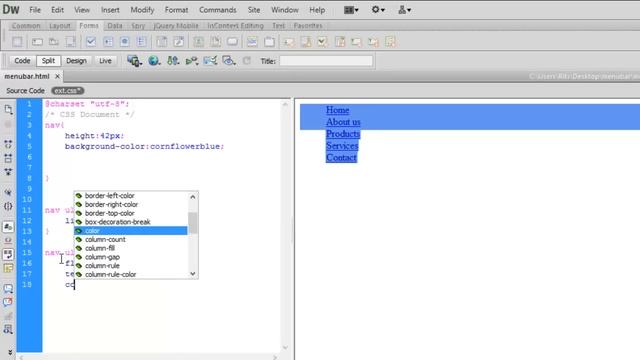Open the user sync settings dropdown

pyautogui.click(x=404, y=10)
